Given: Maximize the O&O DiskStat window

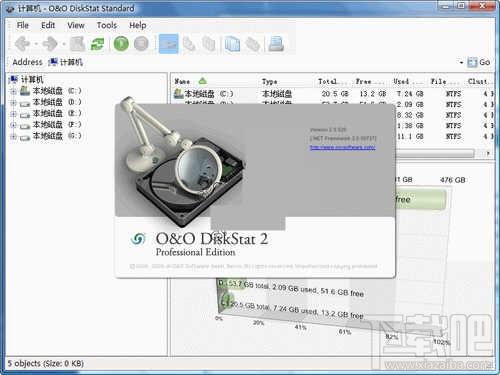Looking at the screenshot, I should tap(461, 5).
